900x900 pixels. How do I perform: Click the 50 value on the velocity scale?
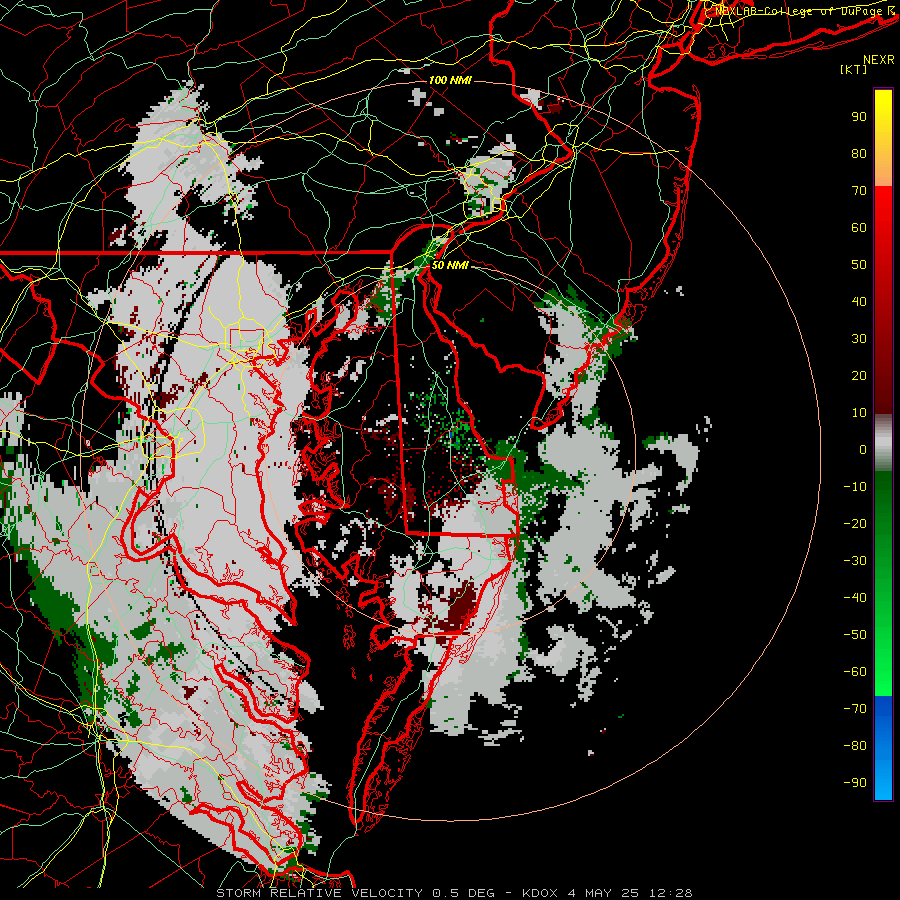(859, 265)
